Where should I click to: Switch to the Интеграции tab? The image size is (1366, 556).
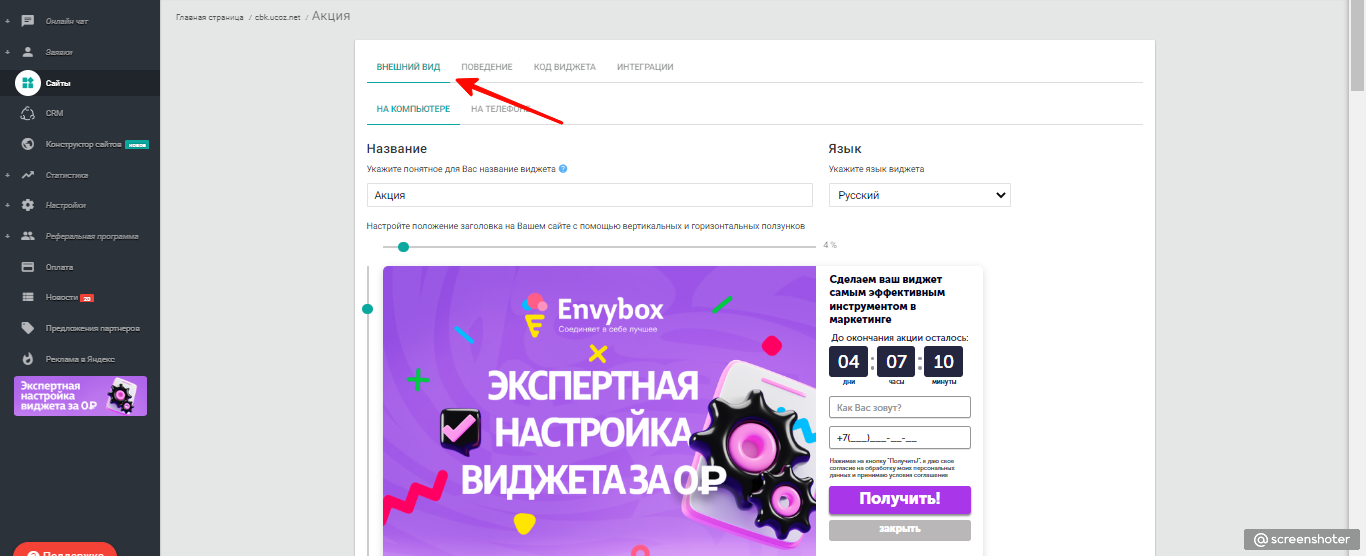645,67
